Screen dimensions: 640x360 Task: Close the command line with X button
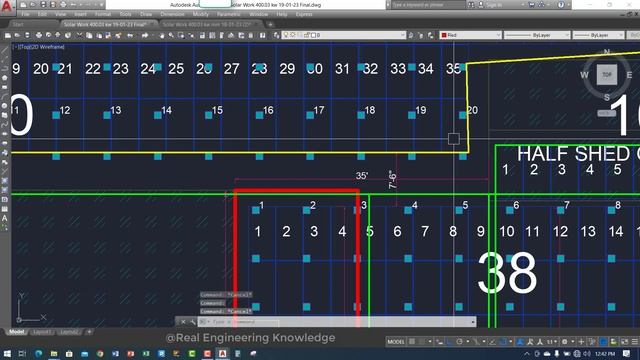[x=183, y=322]
